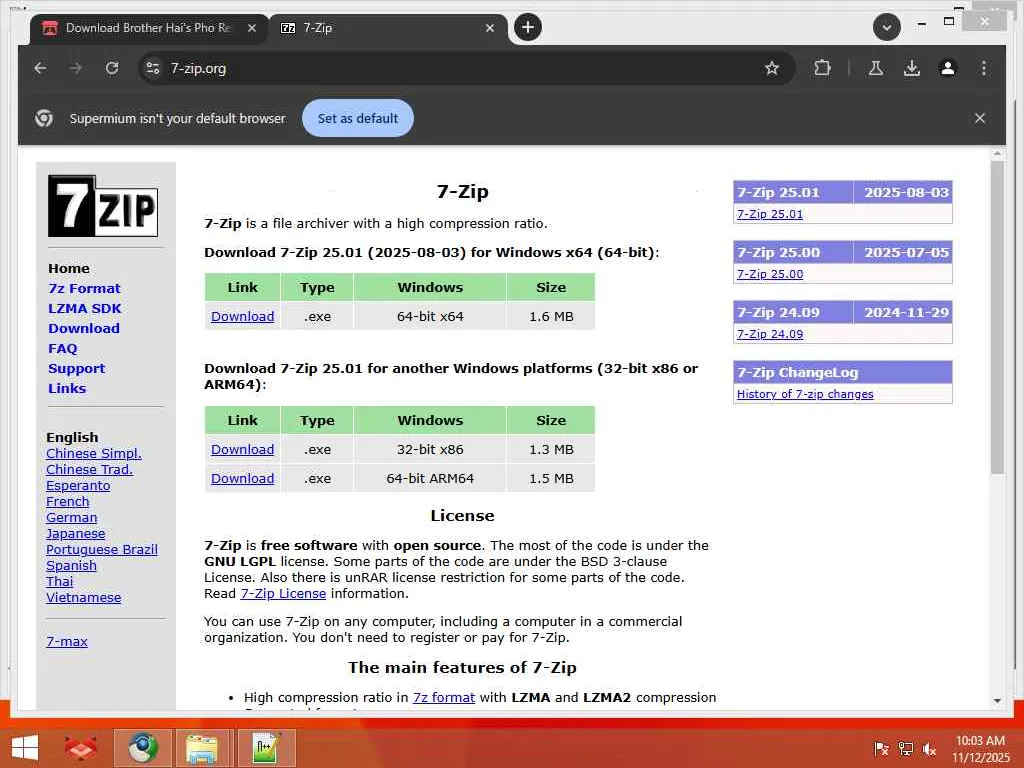Switch language to Japanese
Viewport: 1024px width, 768px height.
pyautogui.click(x=75, y=534)
